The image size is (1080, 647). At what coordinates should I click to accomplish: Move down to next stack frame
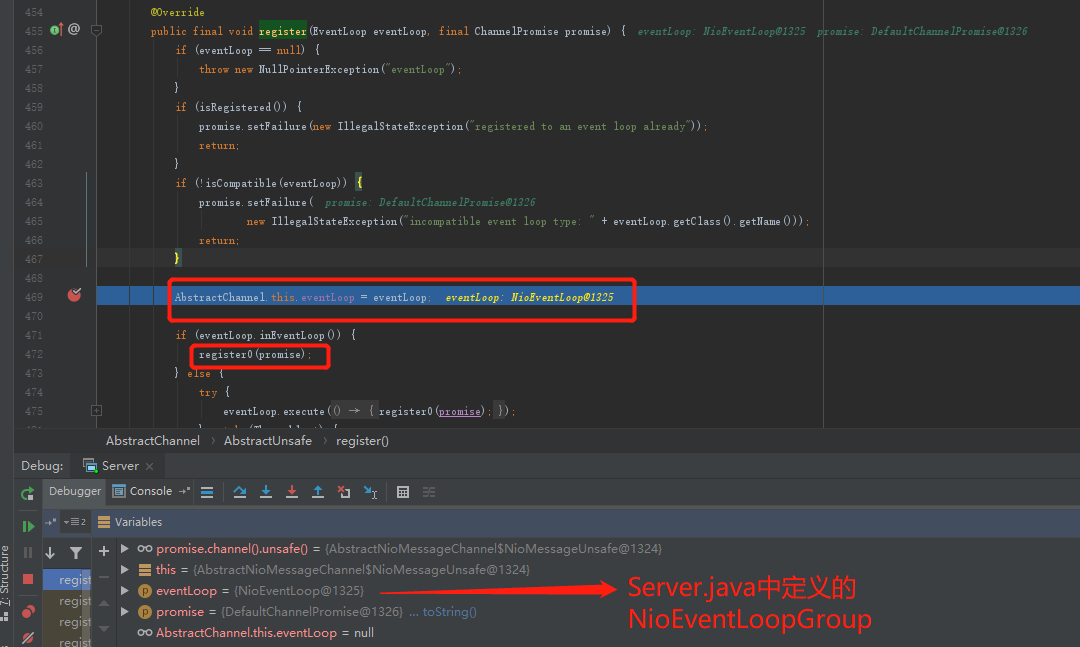(x=50, y=553)
